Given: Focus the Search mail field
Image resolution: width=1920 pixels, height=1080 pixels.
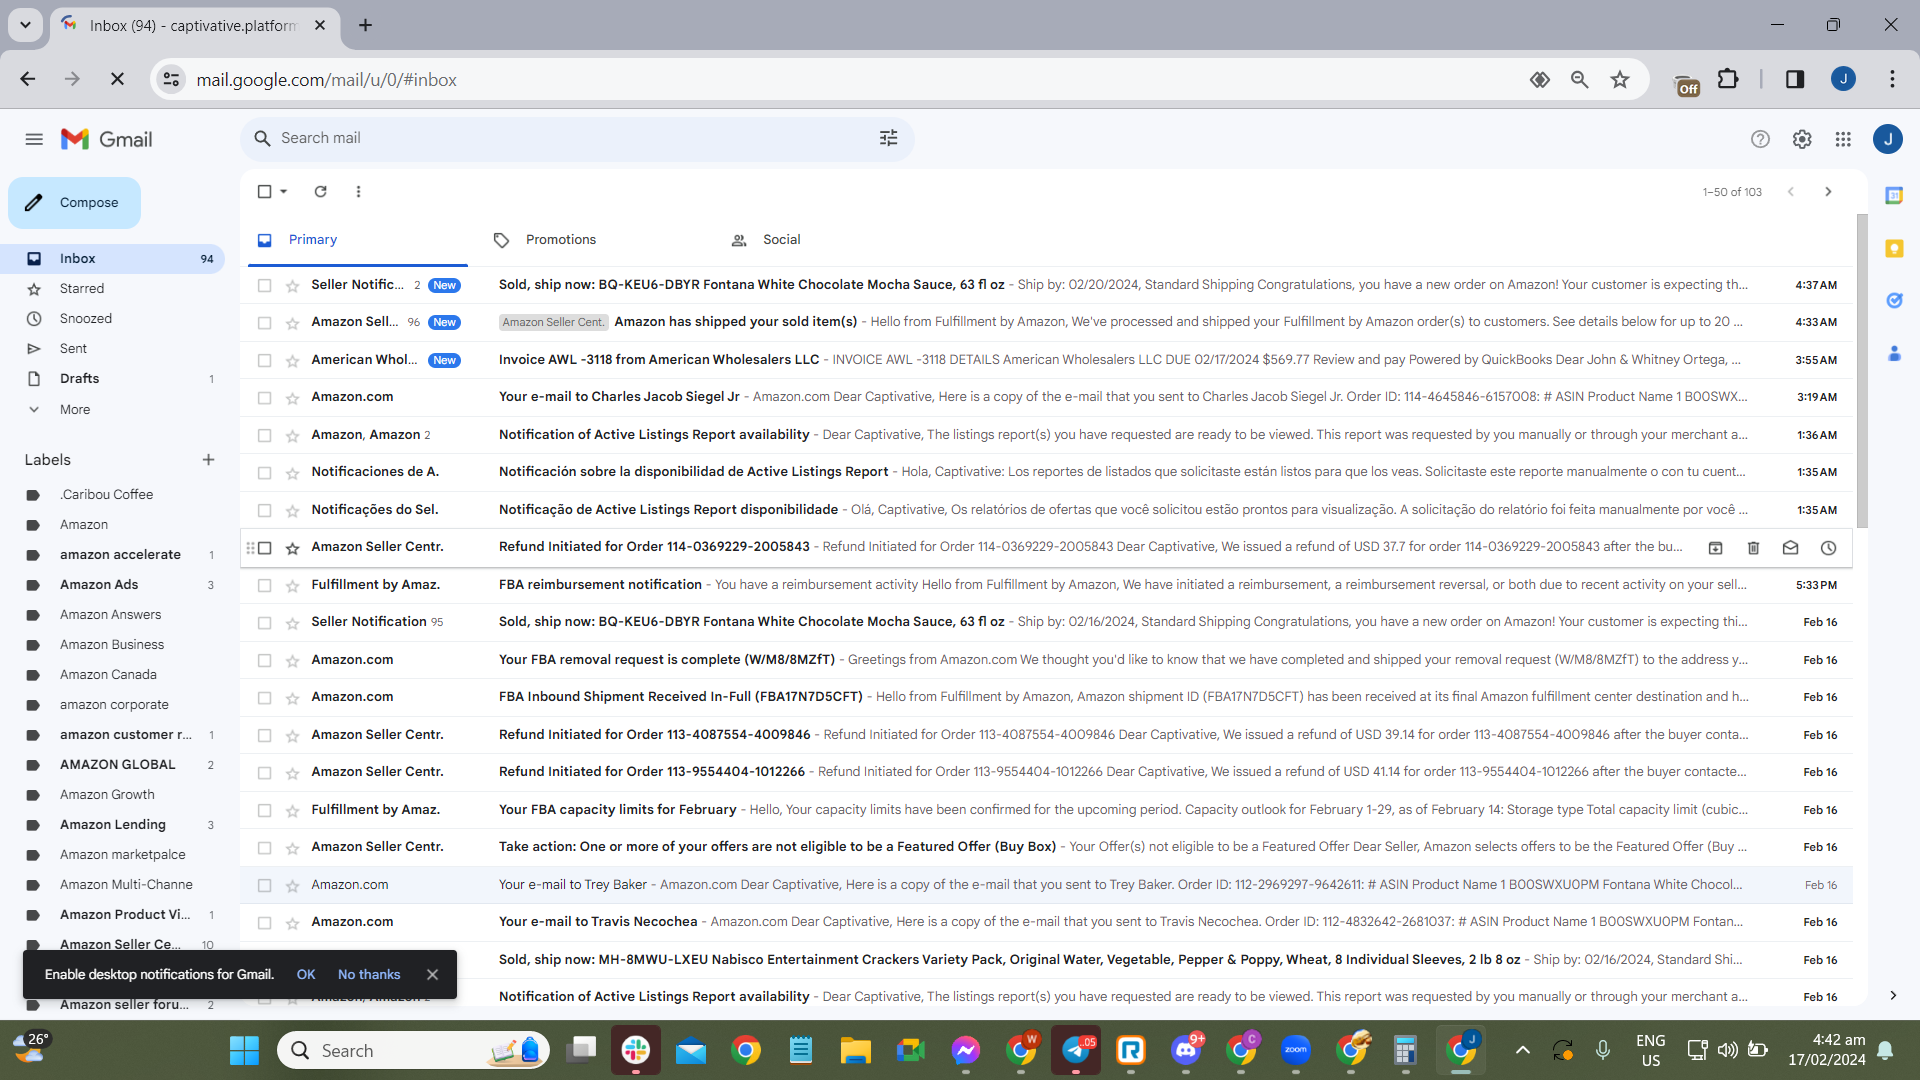Looking at the screenshot, I should pos(577,138).
